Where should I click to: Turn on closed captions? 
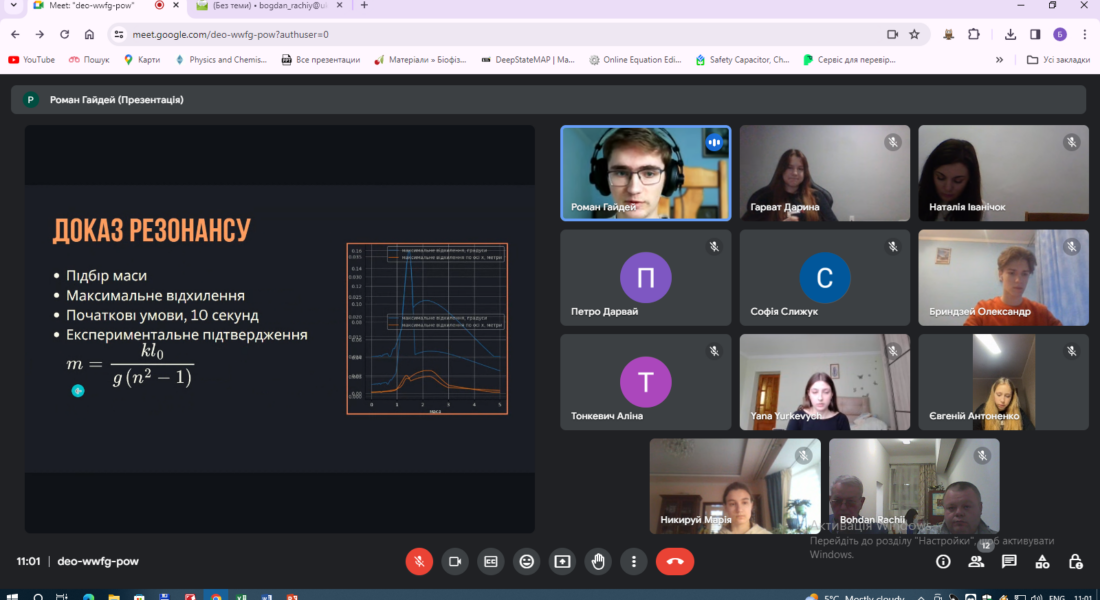tap(490, 561)
